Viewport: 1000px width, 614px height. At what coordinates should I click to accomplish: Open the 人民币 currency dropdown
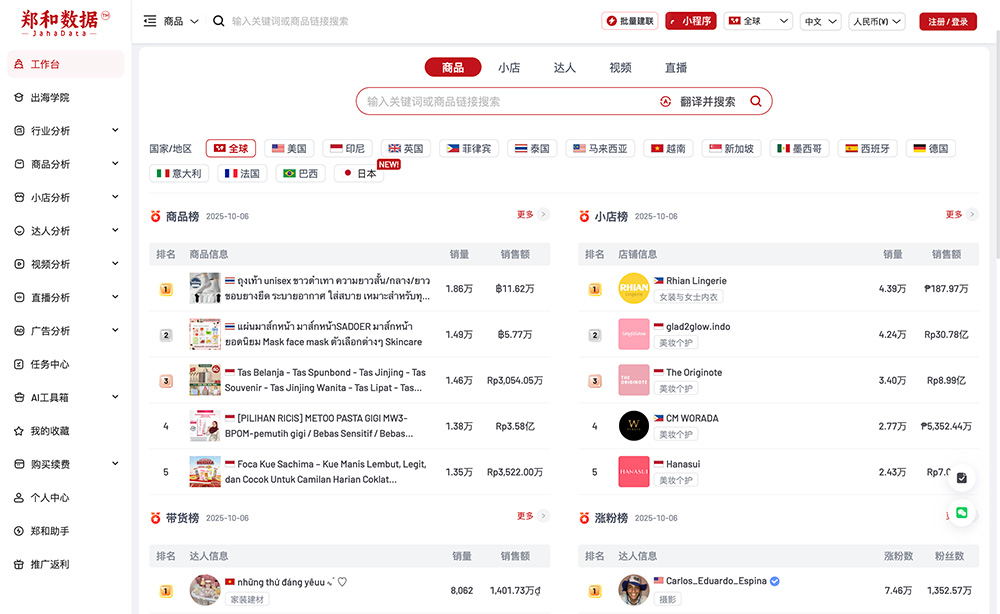[877, 21]
